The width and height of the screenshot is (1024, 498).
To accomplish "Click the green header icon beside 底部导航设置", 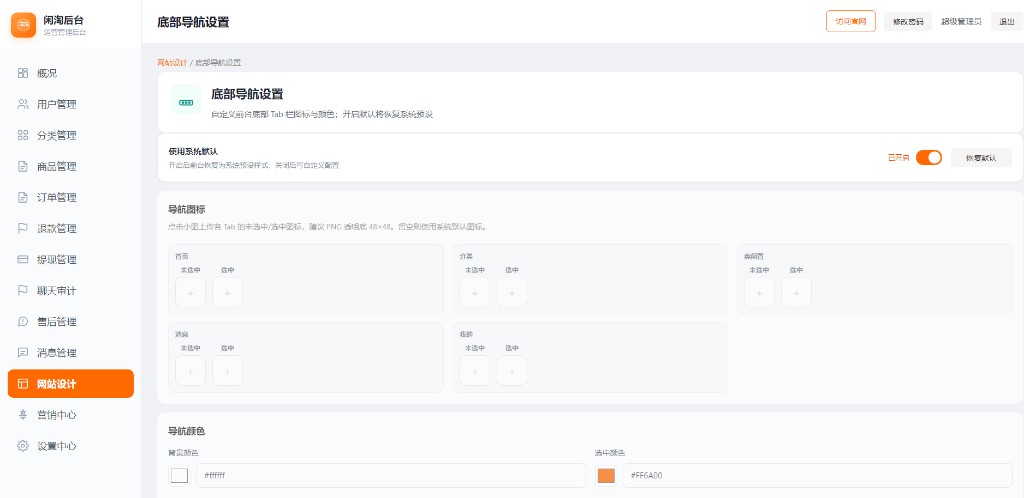I will click(186, 102).
